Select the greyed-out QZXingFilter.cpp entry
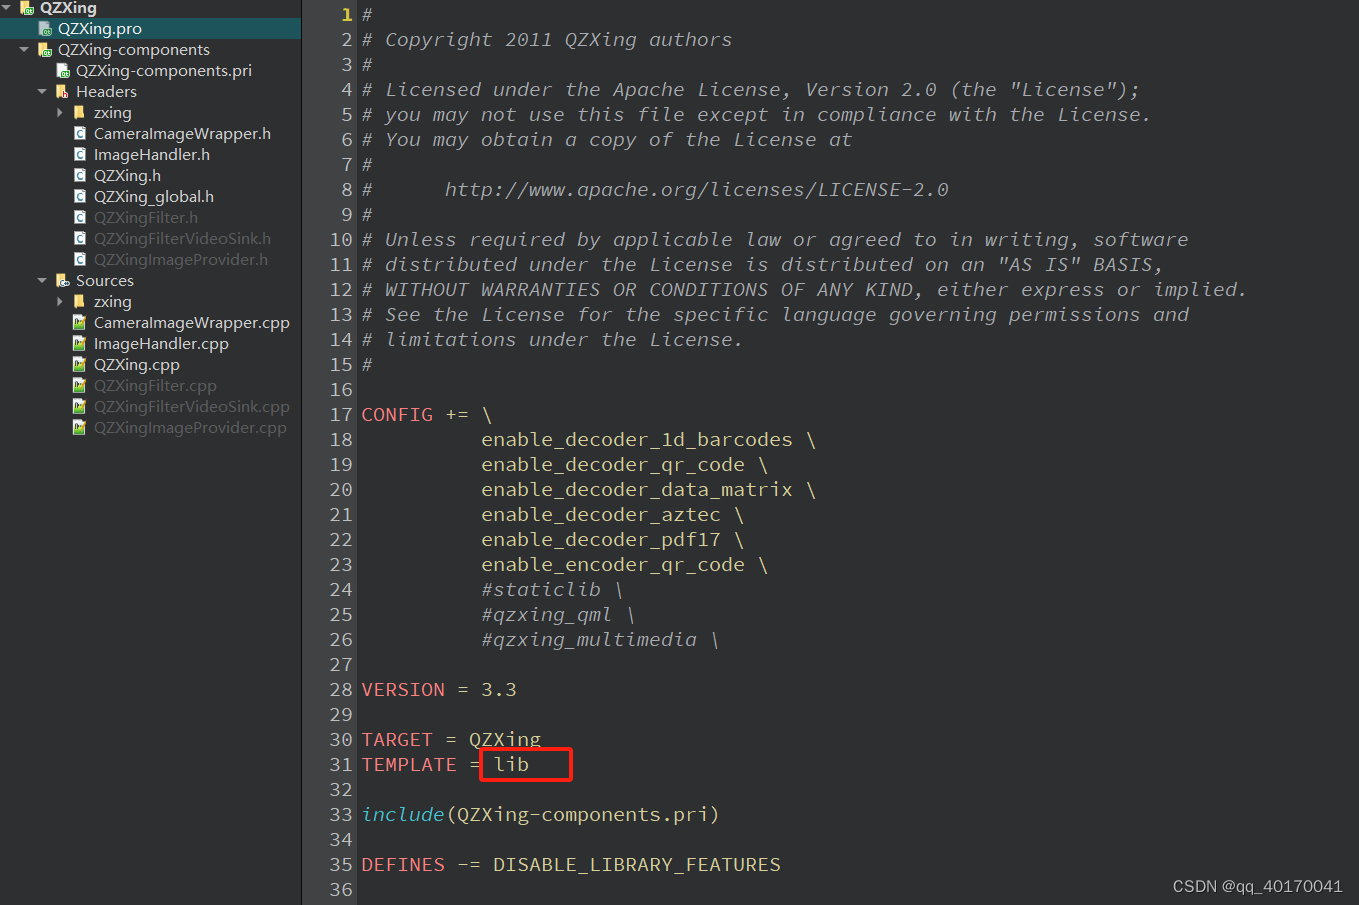Viewport: 1359px width, 905px height. [x=155, y=385]
